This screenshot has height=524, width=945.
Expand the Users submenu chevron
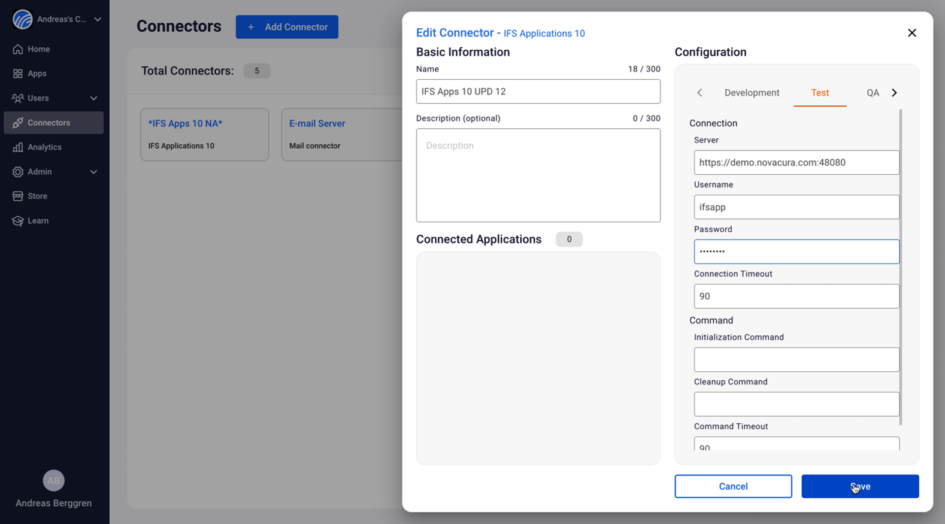93,98
